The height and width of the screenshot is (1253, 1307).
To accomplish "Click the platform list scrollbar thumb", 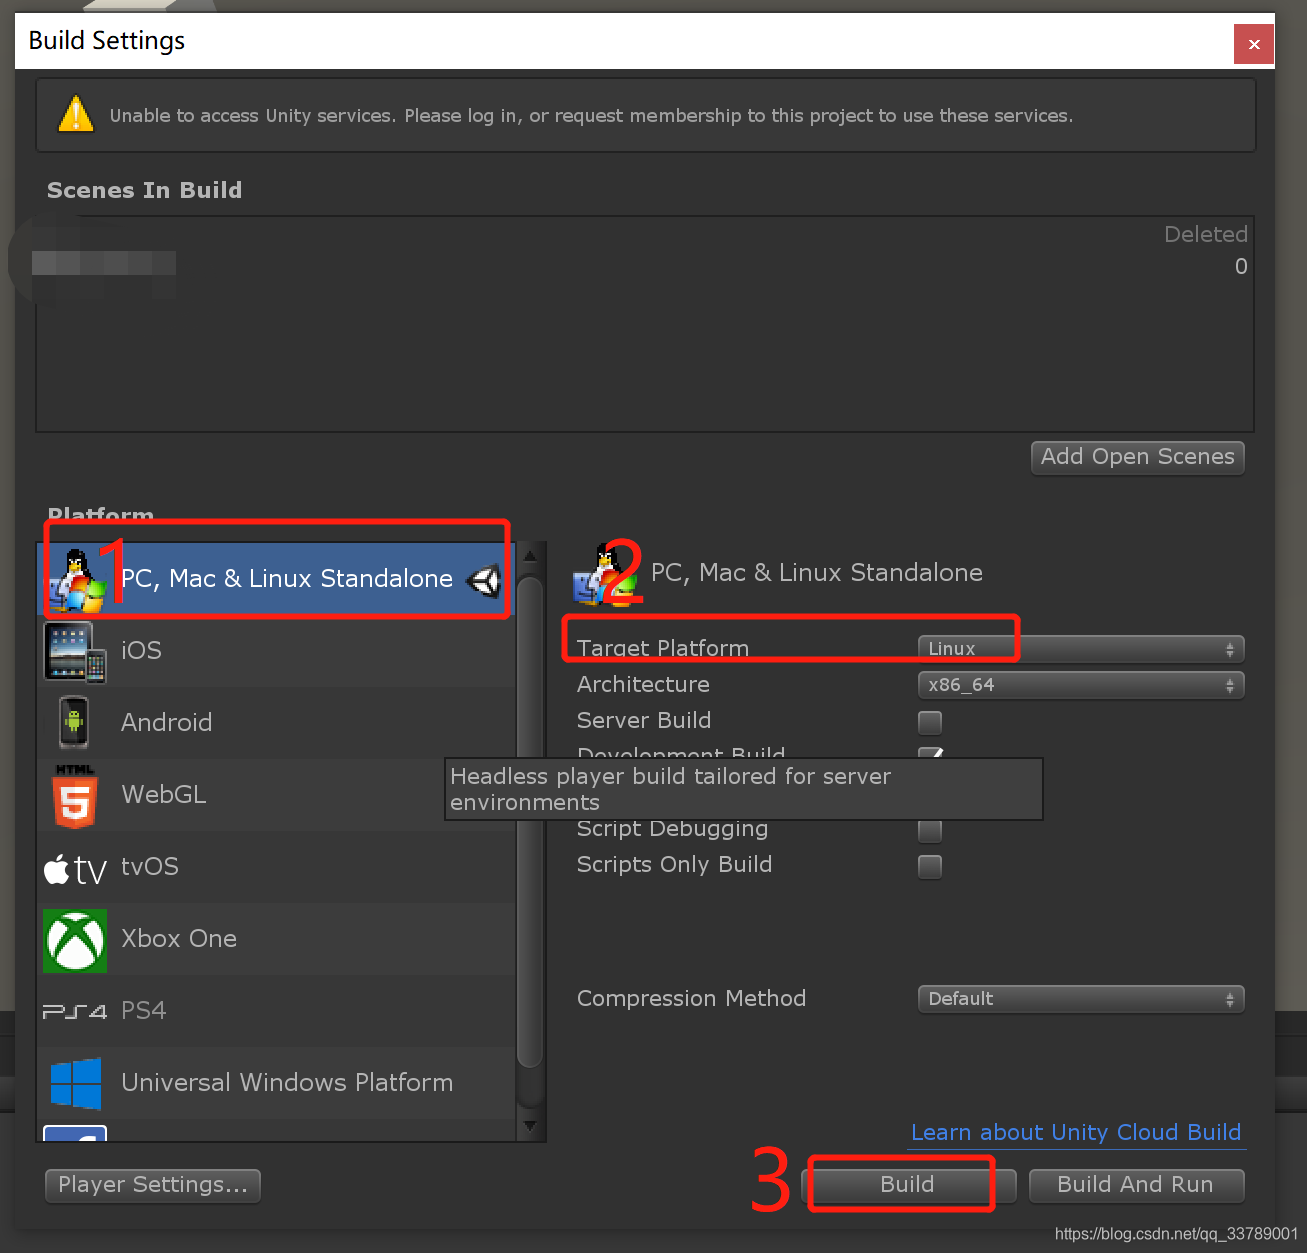I will point(530,822).
